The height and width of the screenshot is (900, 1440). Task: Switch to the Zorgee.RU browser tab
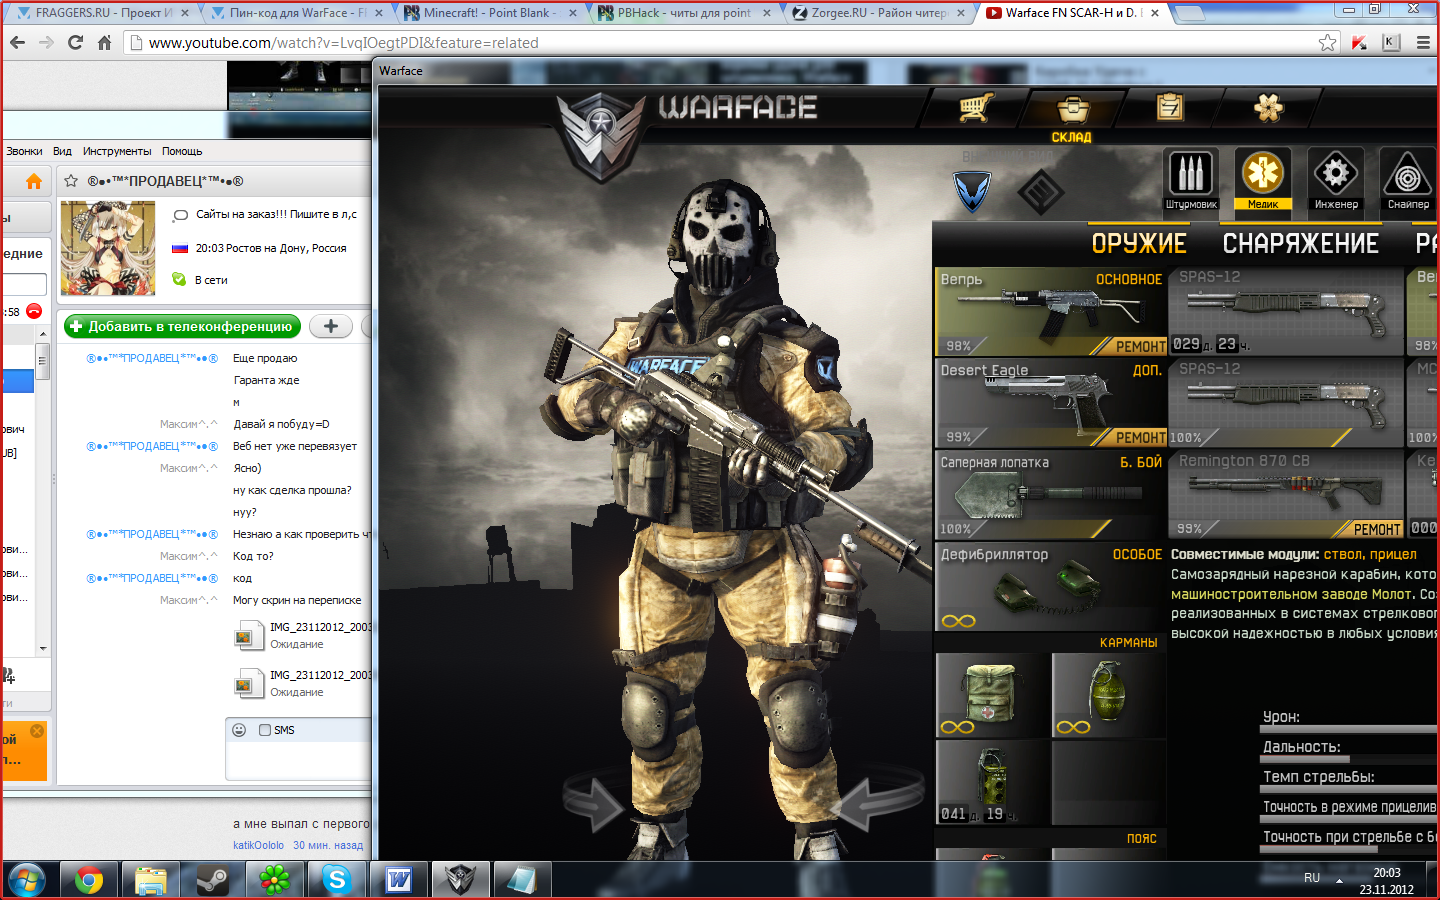point(878,13)
